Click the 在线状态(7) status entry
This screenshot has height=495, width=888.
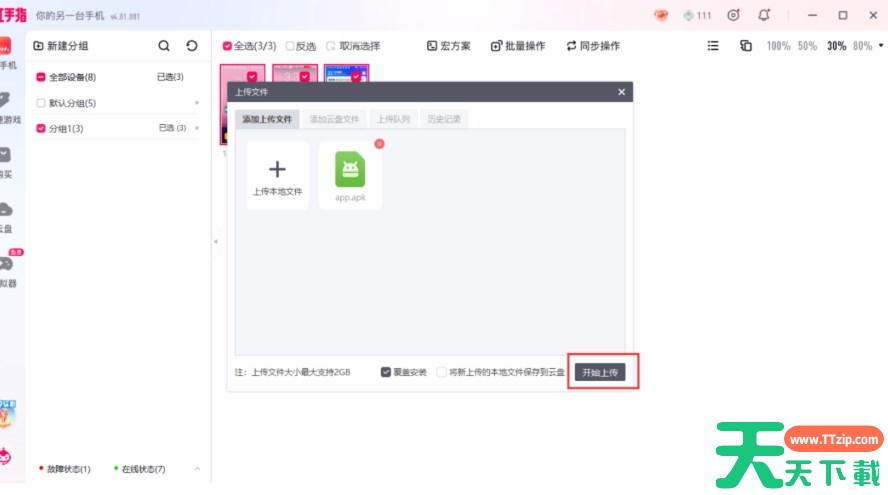point(139,469)
